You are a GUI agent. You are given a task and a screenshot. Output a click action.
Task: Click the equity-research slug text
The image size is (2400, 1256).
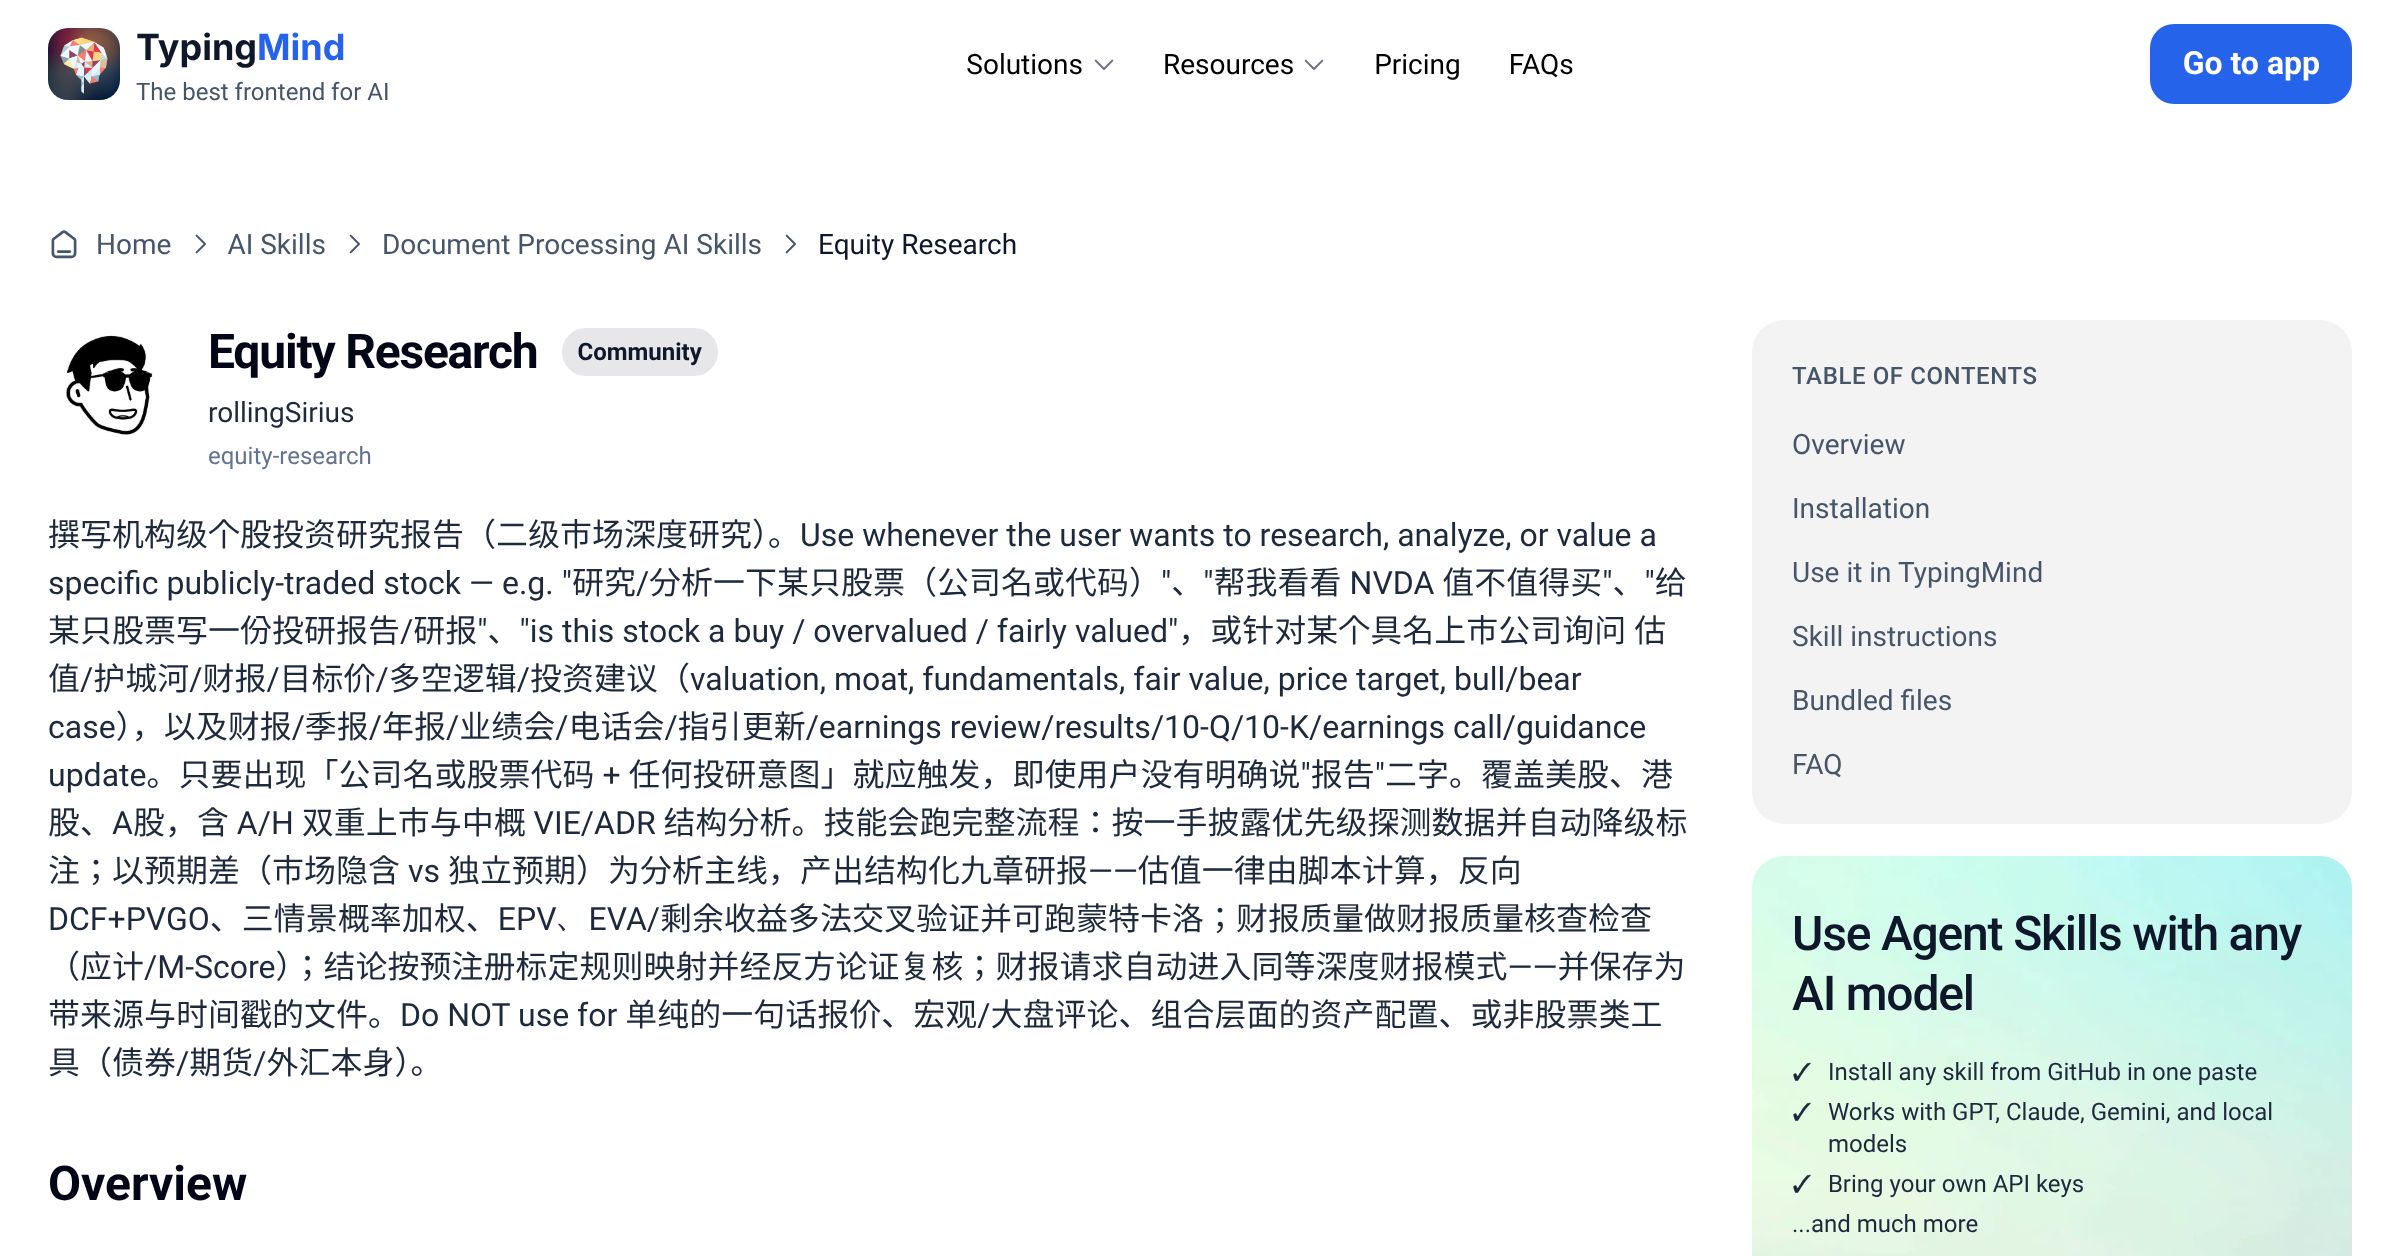click(x=289, y=456)
